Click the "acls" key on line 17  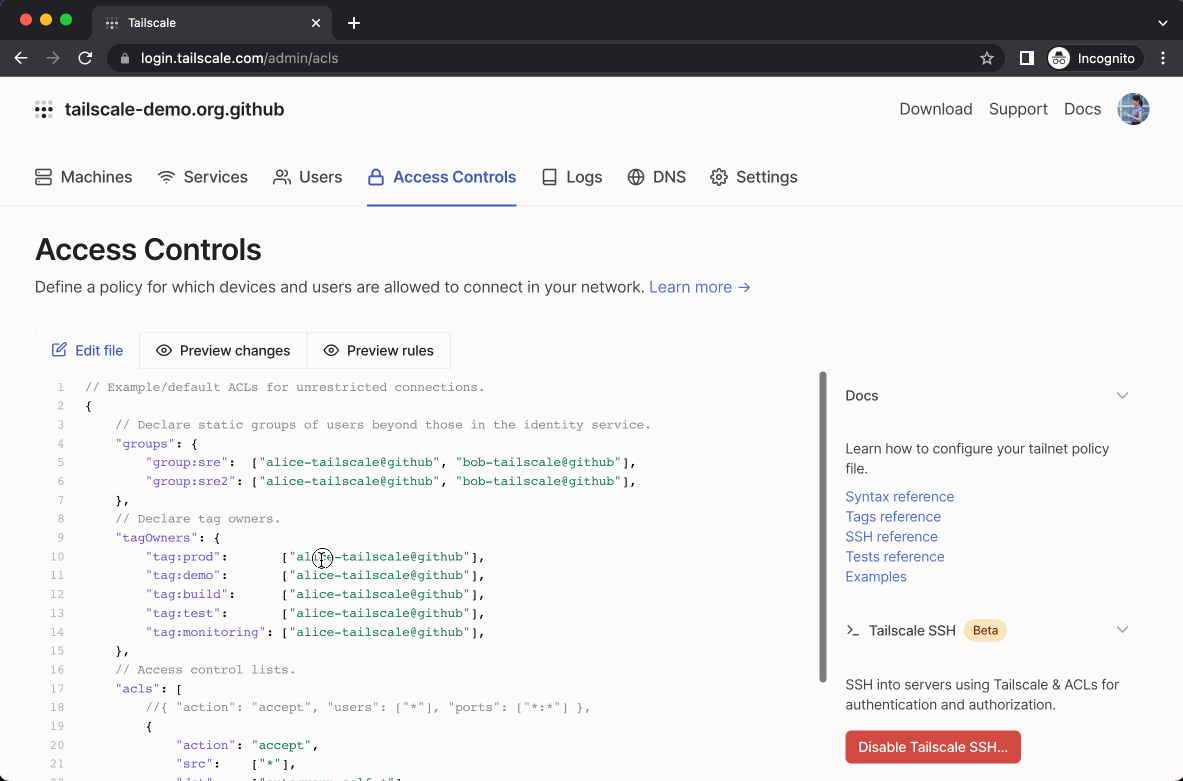(x=138, y=689)
